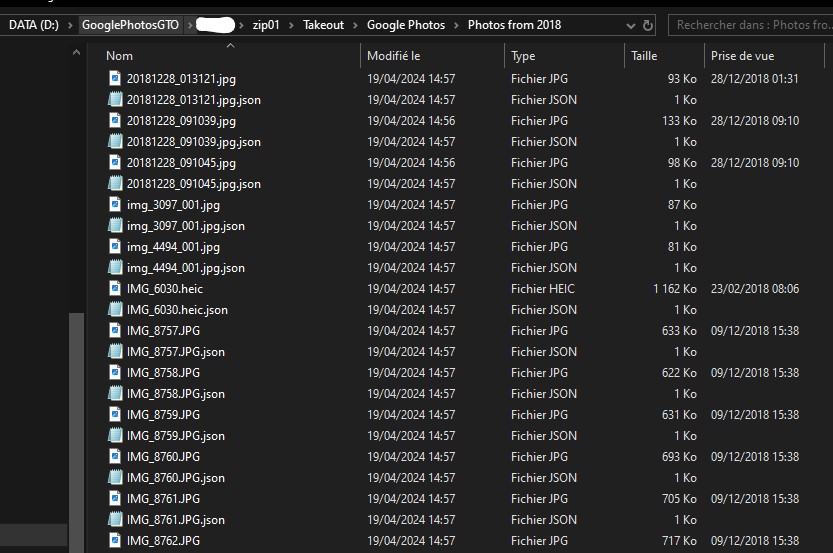Click the refresh icon in the address bar
The image size is (833, 553).
click(x=648, y=25)
